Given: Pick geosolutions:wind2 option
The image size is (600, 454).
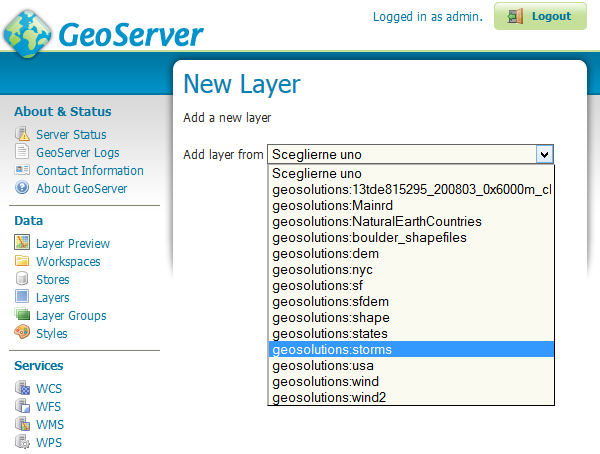Looking at the screenshot, I should [411, 397].
